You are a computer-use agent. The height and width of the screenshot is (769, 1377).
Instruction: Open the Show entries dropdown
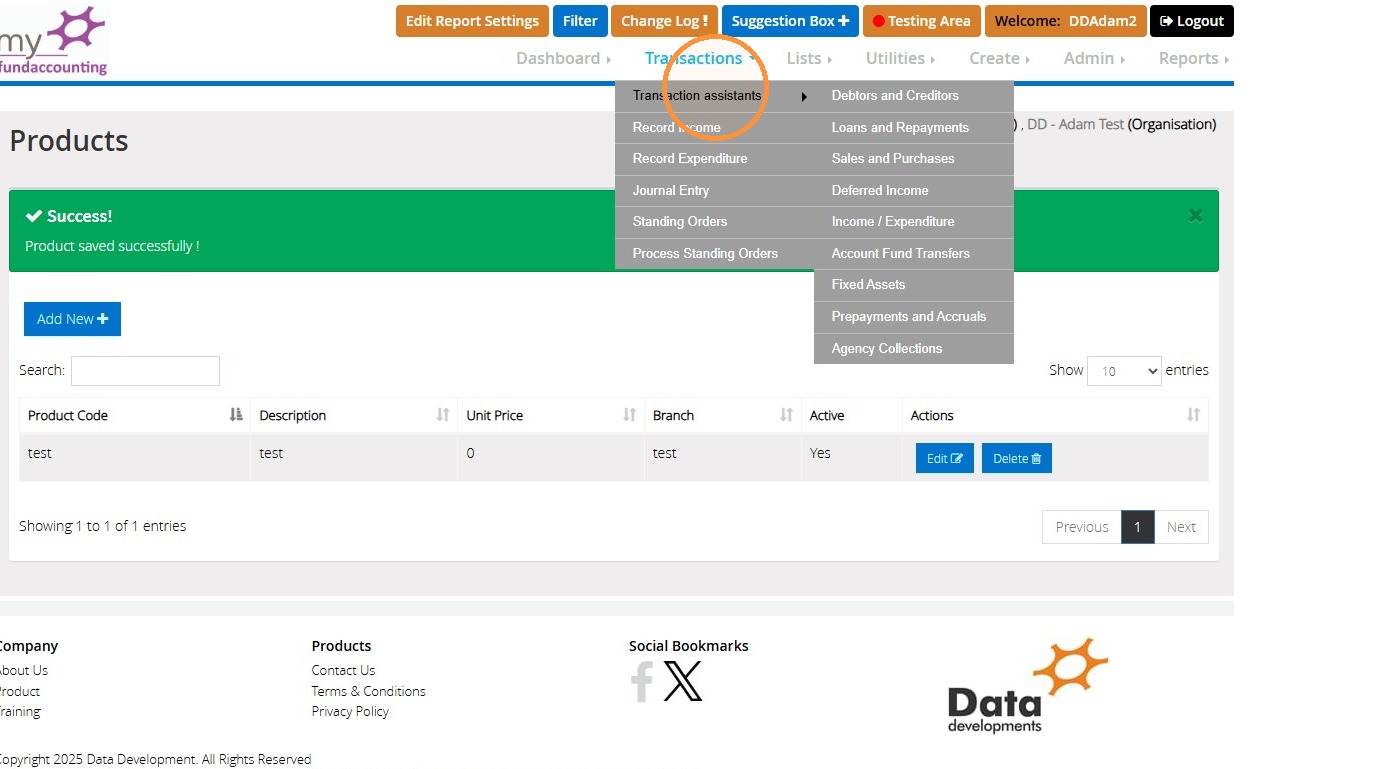[x=1124, y=371]
